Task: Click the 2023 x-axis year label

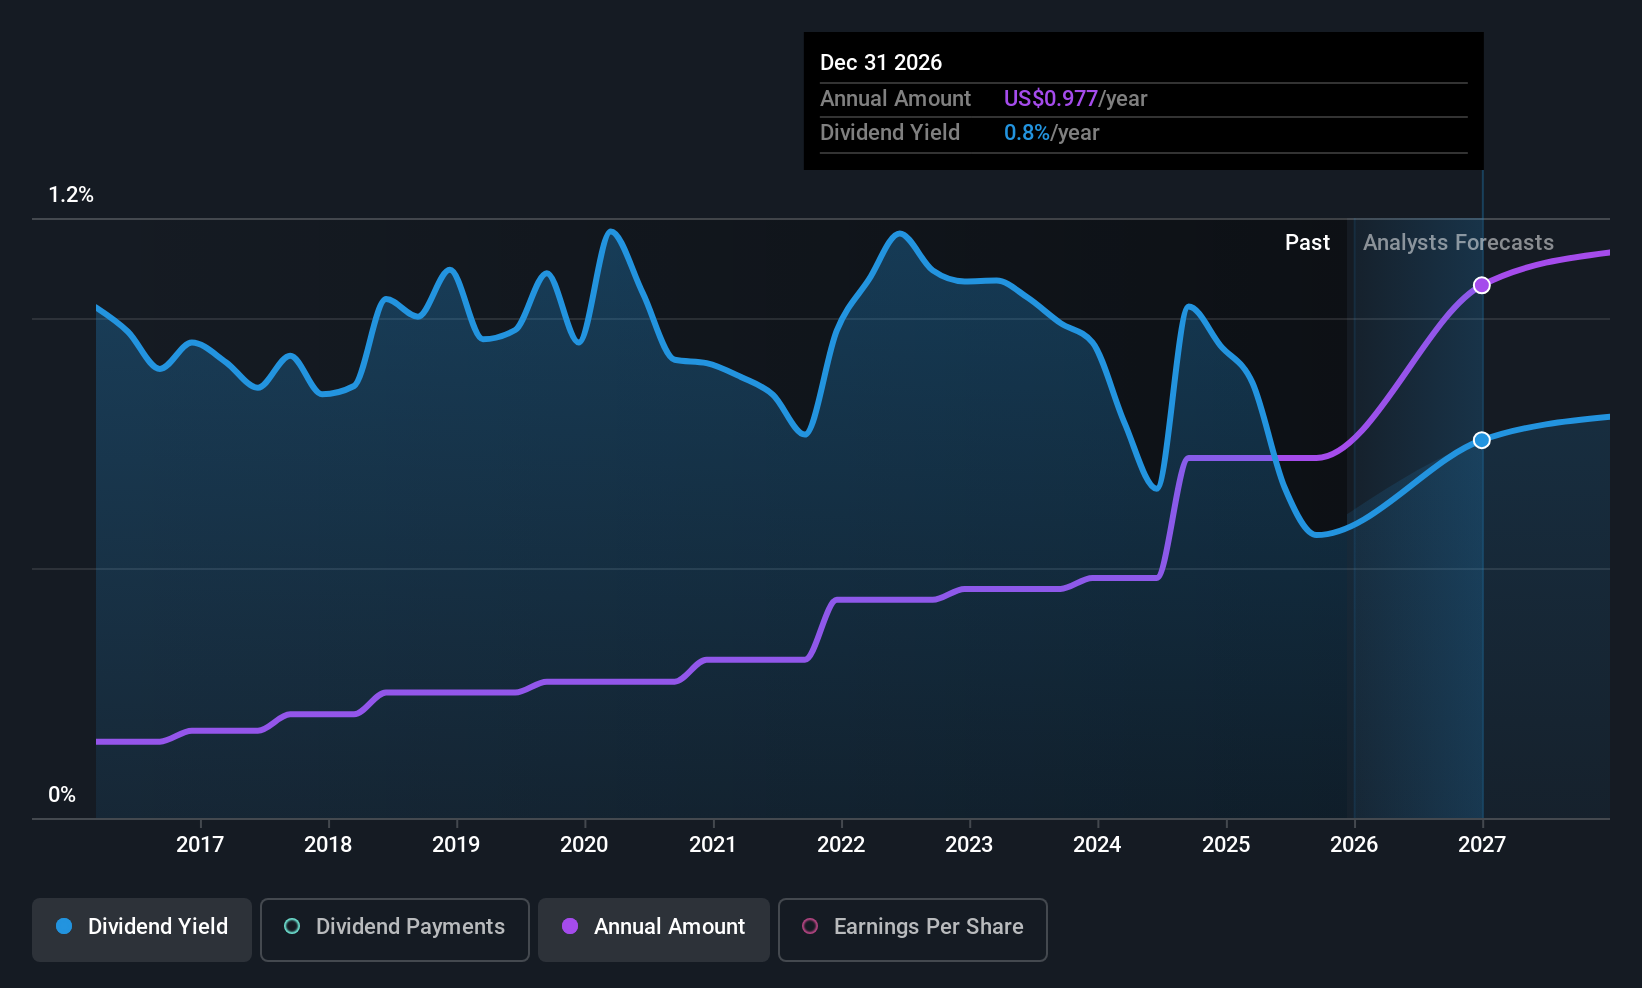Action: coord(969,845)
